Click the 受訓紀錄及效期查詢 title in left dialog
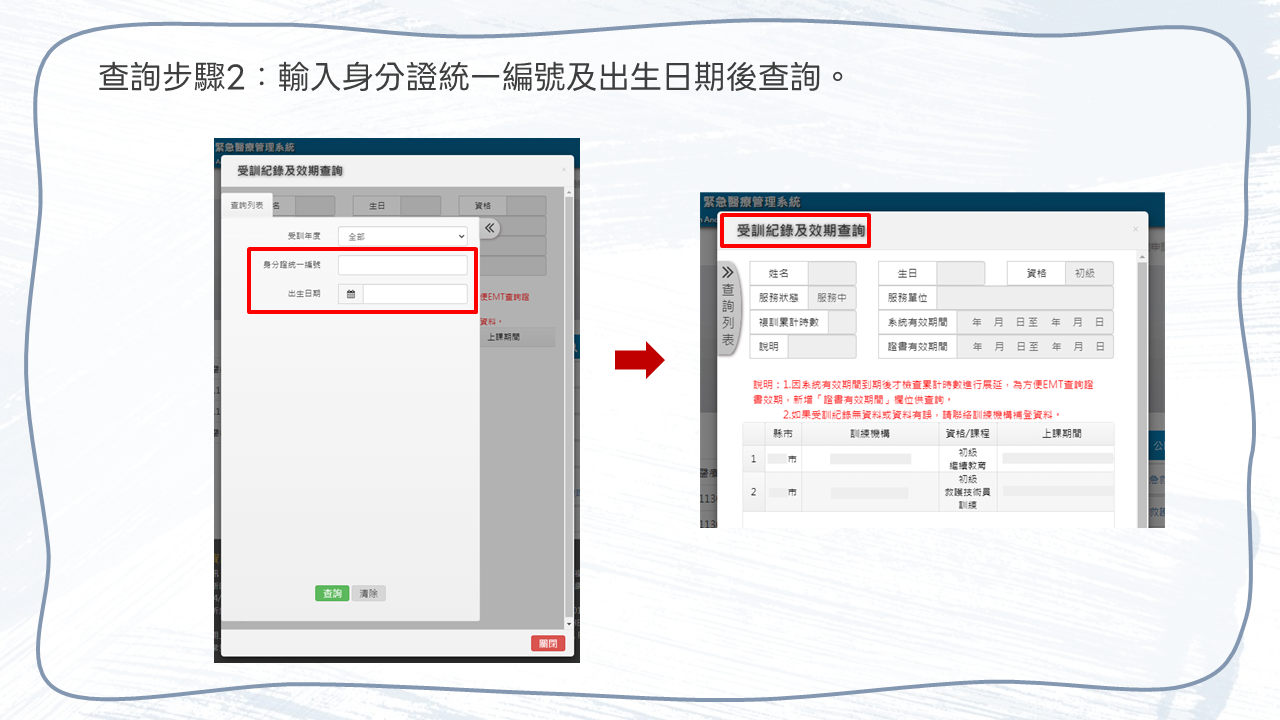This screenshot has width=1280, height=720. [x=290, y=171]
